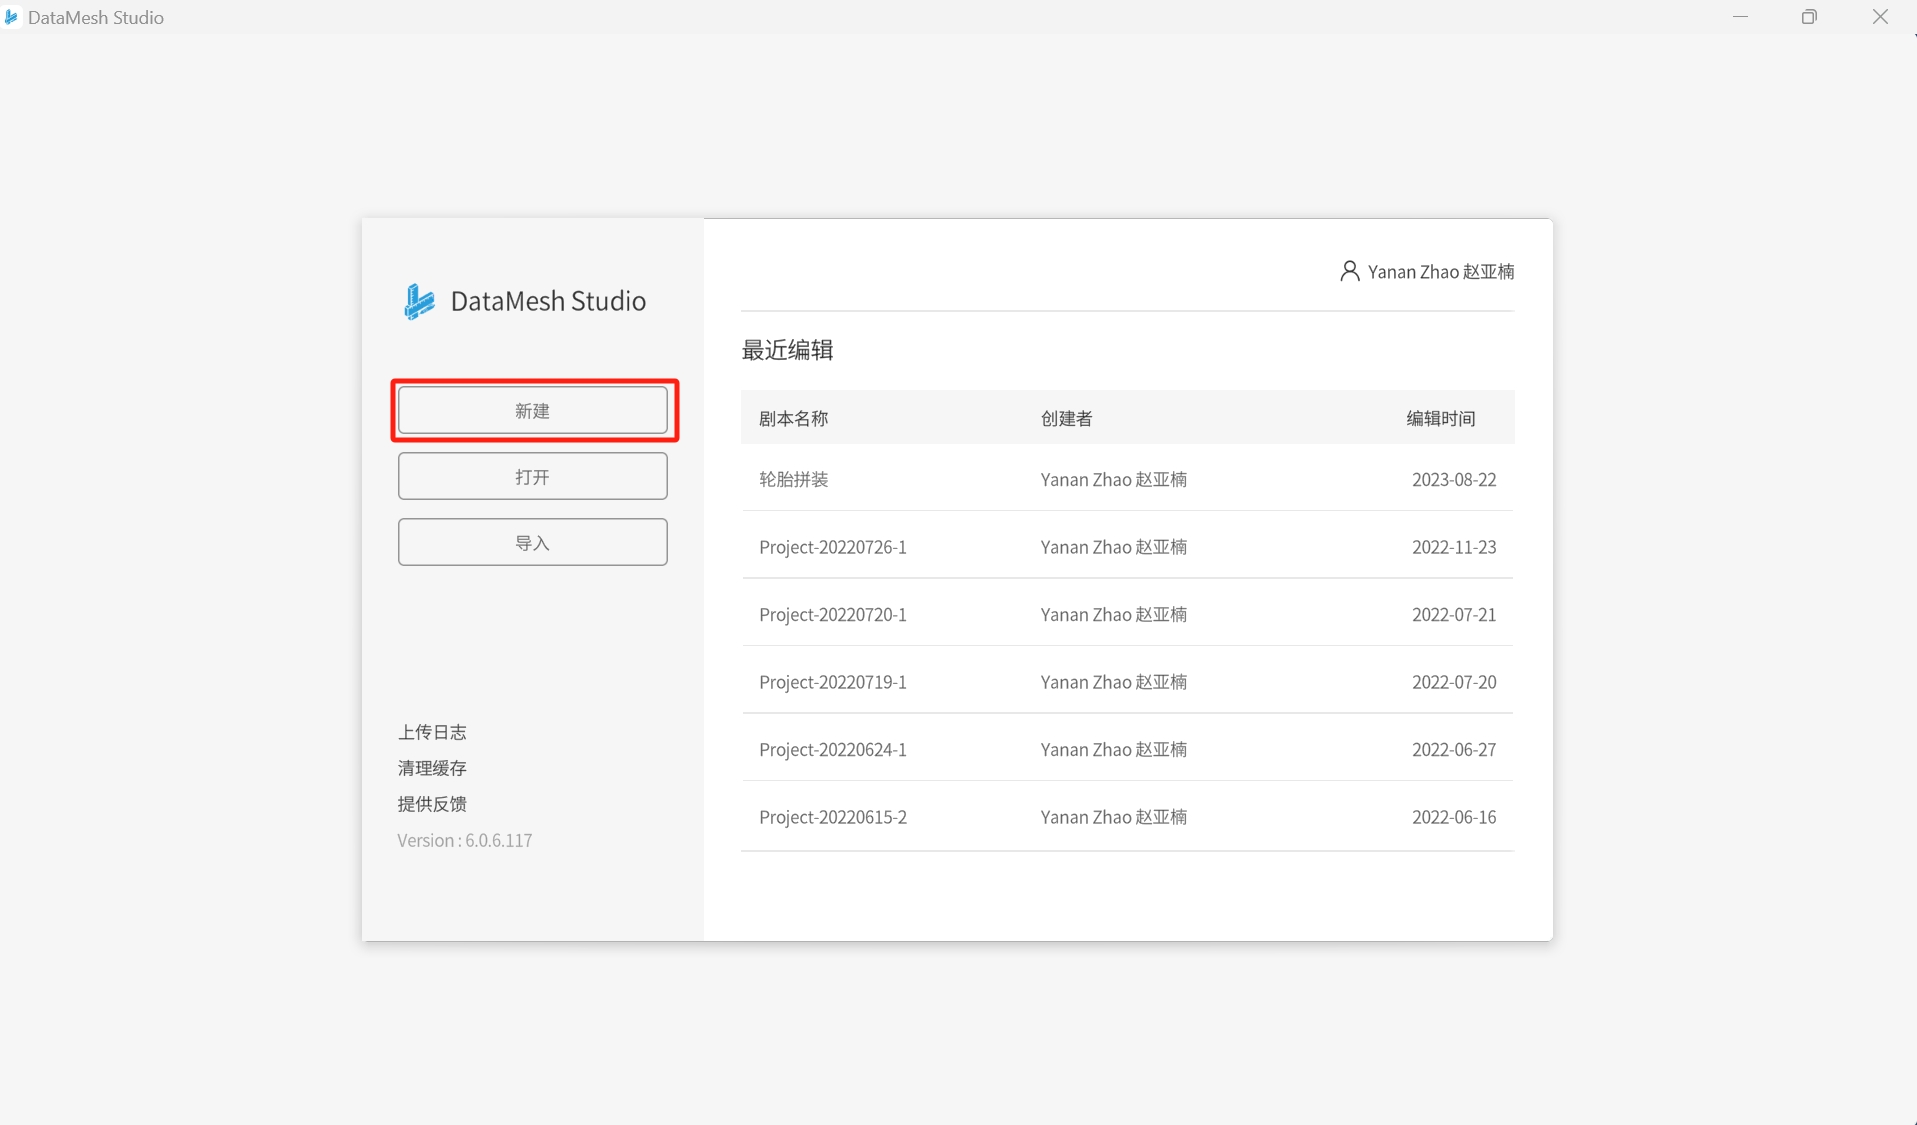This screenshot has height=1125, width=1917.
Task: Click the DataMesh Studio logo icon
Action: 419,301
